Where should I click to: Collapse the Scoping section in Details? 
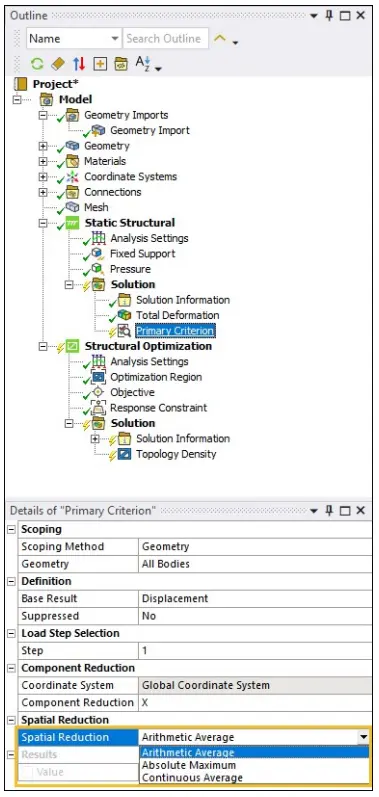pyautogui.click(x=11, y=529)
